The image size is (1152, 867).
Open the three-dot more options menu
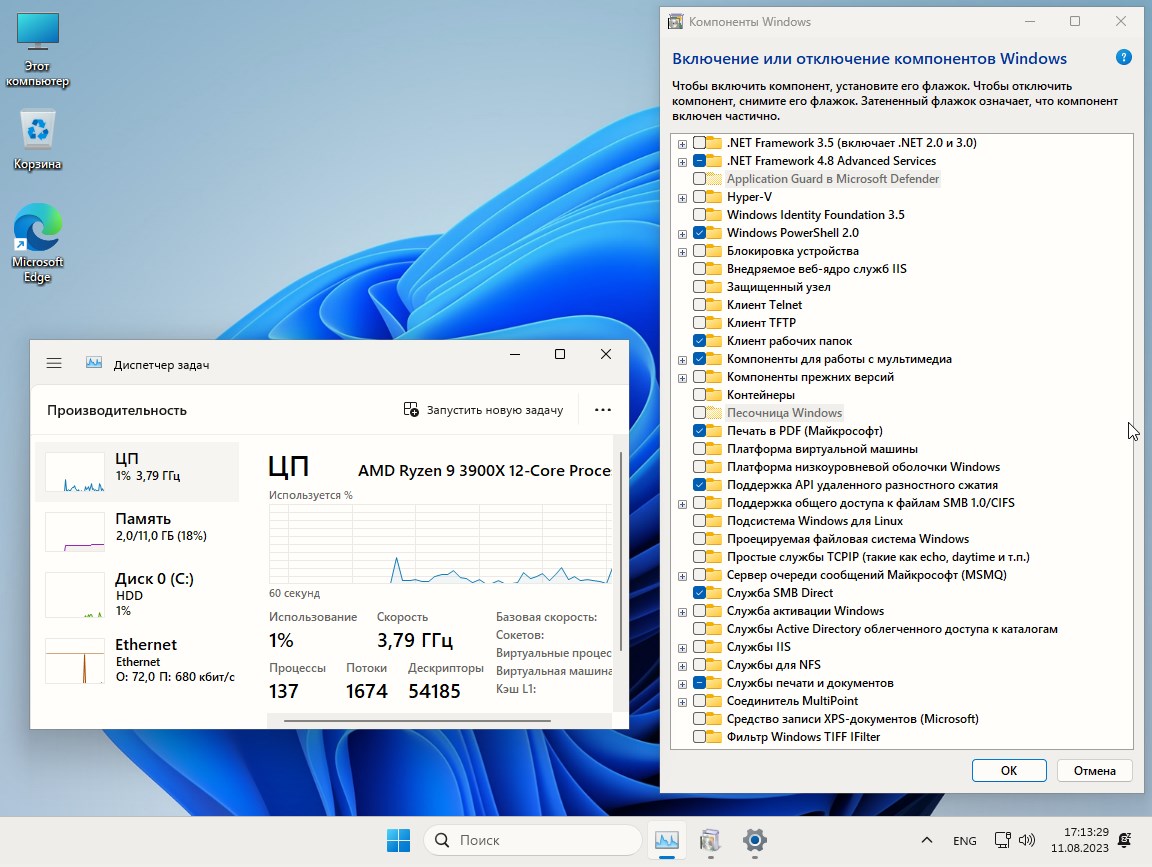pyautogui.click(x=602, y=410)
